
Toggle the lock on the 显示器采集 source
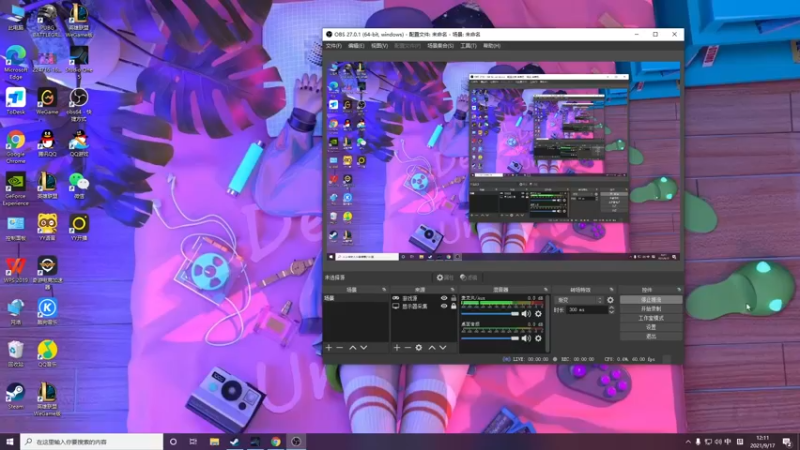point(454,306)
